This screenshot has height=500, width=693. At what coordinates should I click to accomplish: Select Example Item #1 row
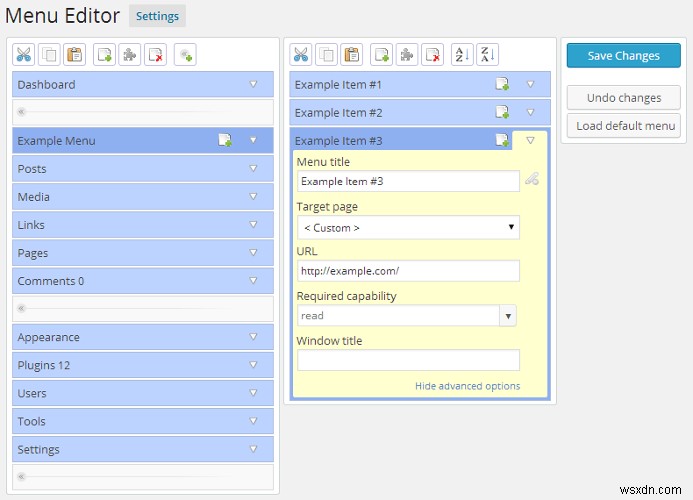420,84
